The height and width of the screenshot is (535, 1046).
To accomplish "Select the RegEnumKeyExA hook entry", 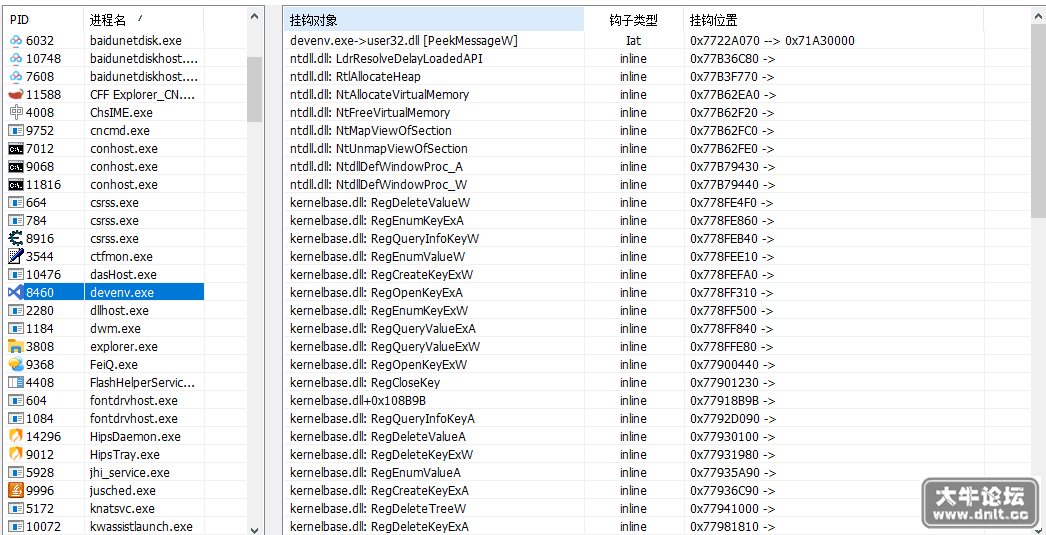I will pyautogui.click(x=657, y=221).
